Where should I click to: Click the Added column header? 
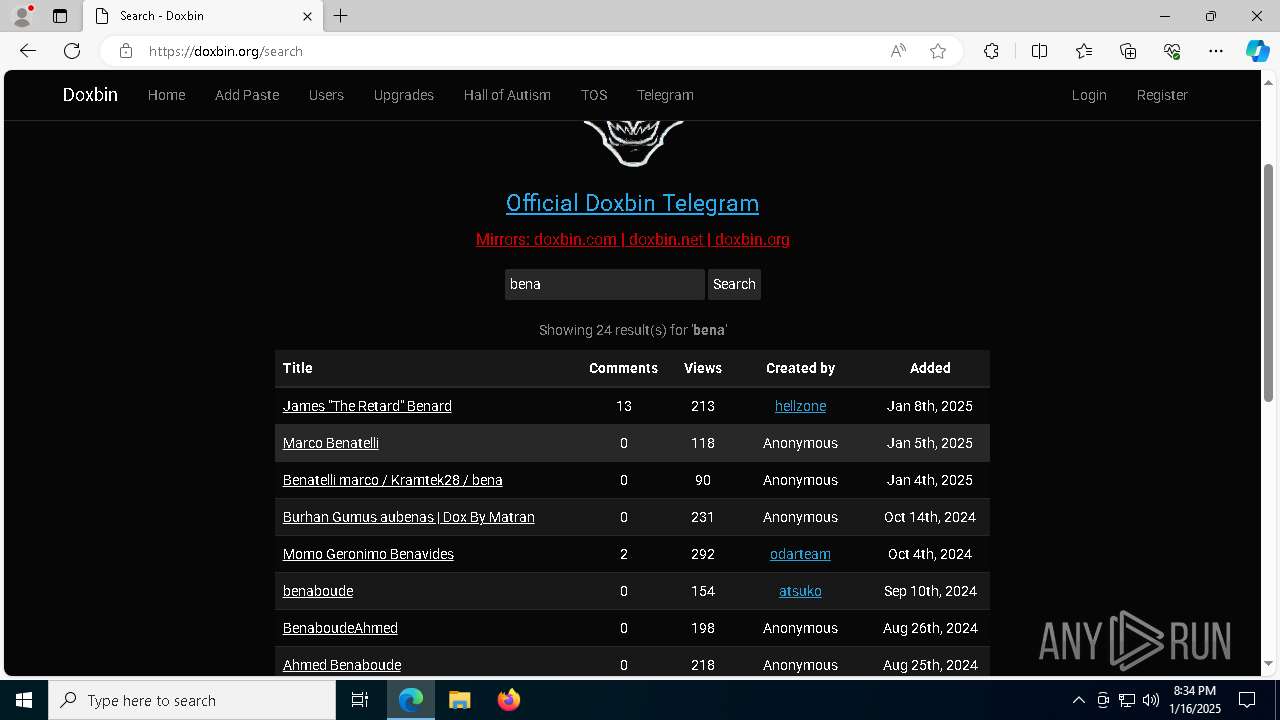click(930, 368)
